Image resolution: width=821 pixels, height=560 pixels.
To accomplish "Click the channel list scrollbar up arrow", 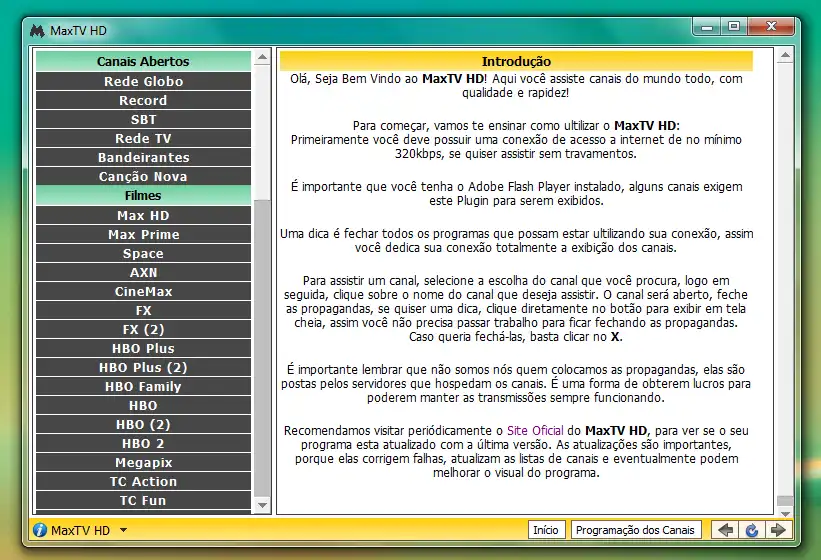I will pyautogui.click(x=262, y=57).
